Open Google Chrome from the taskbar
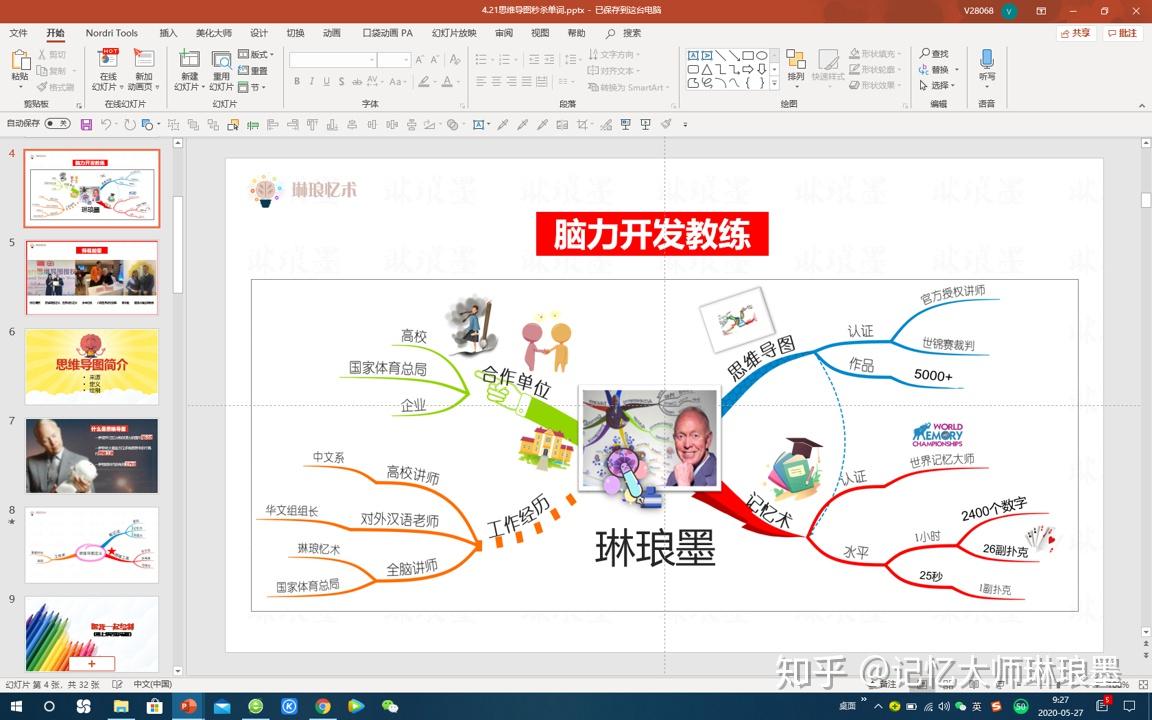1152x720 pixels. (323, 707)
